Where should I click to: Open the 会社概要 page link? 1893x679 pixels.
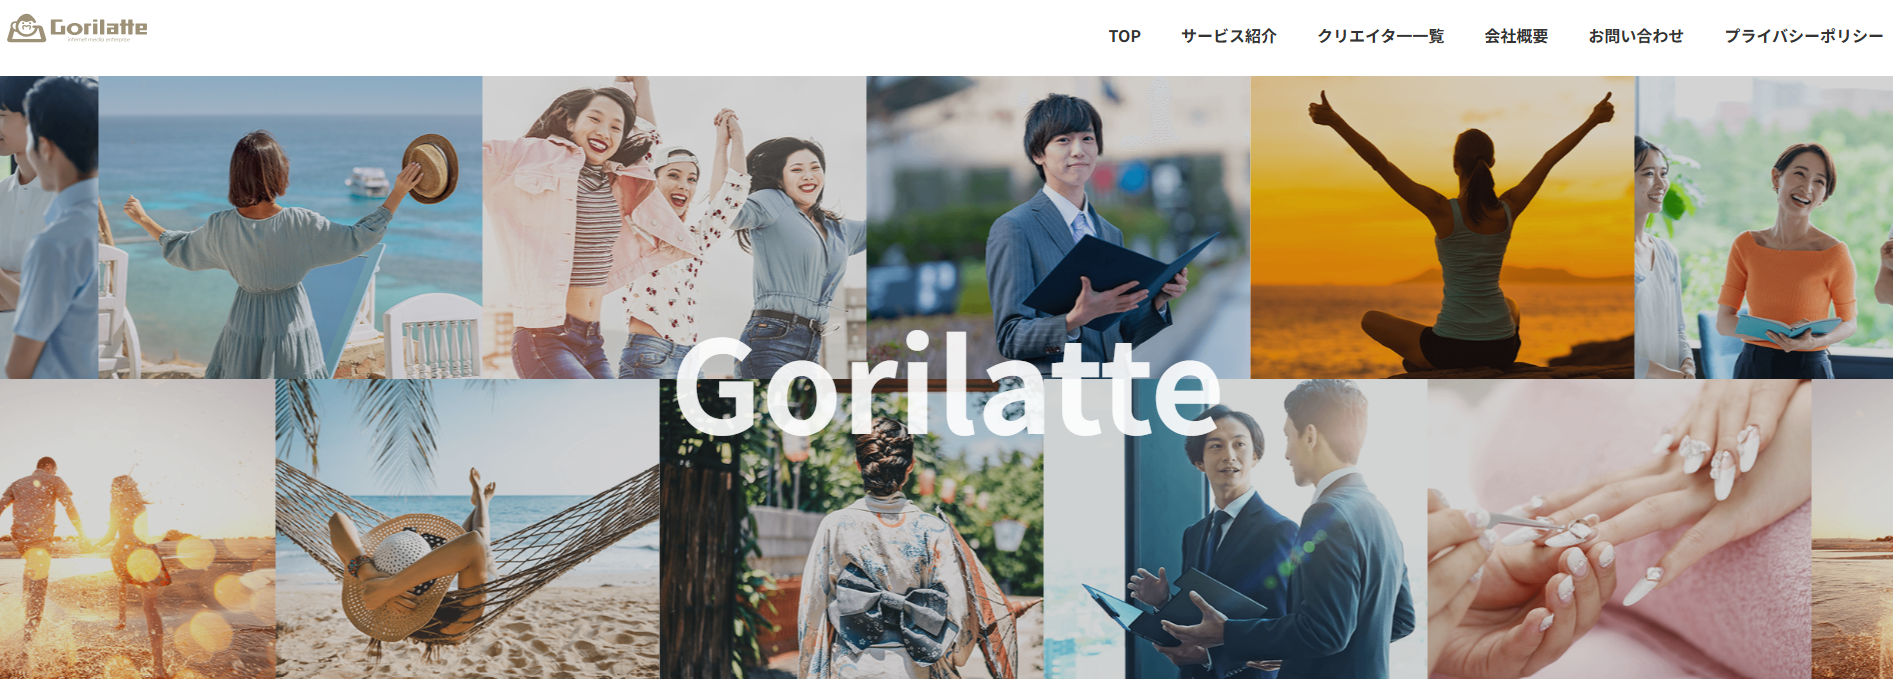[1516, 36]
